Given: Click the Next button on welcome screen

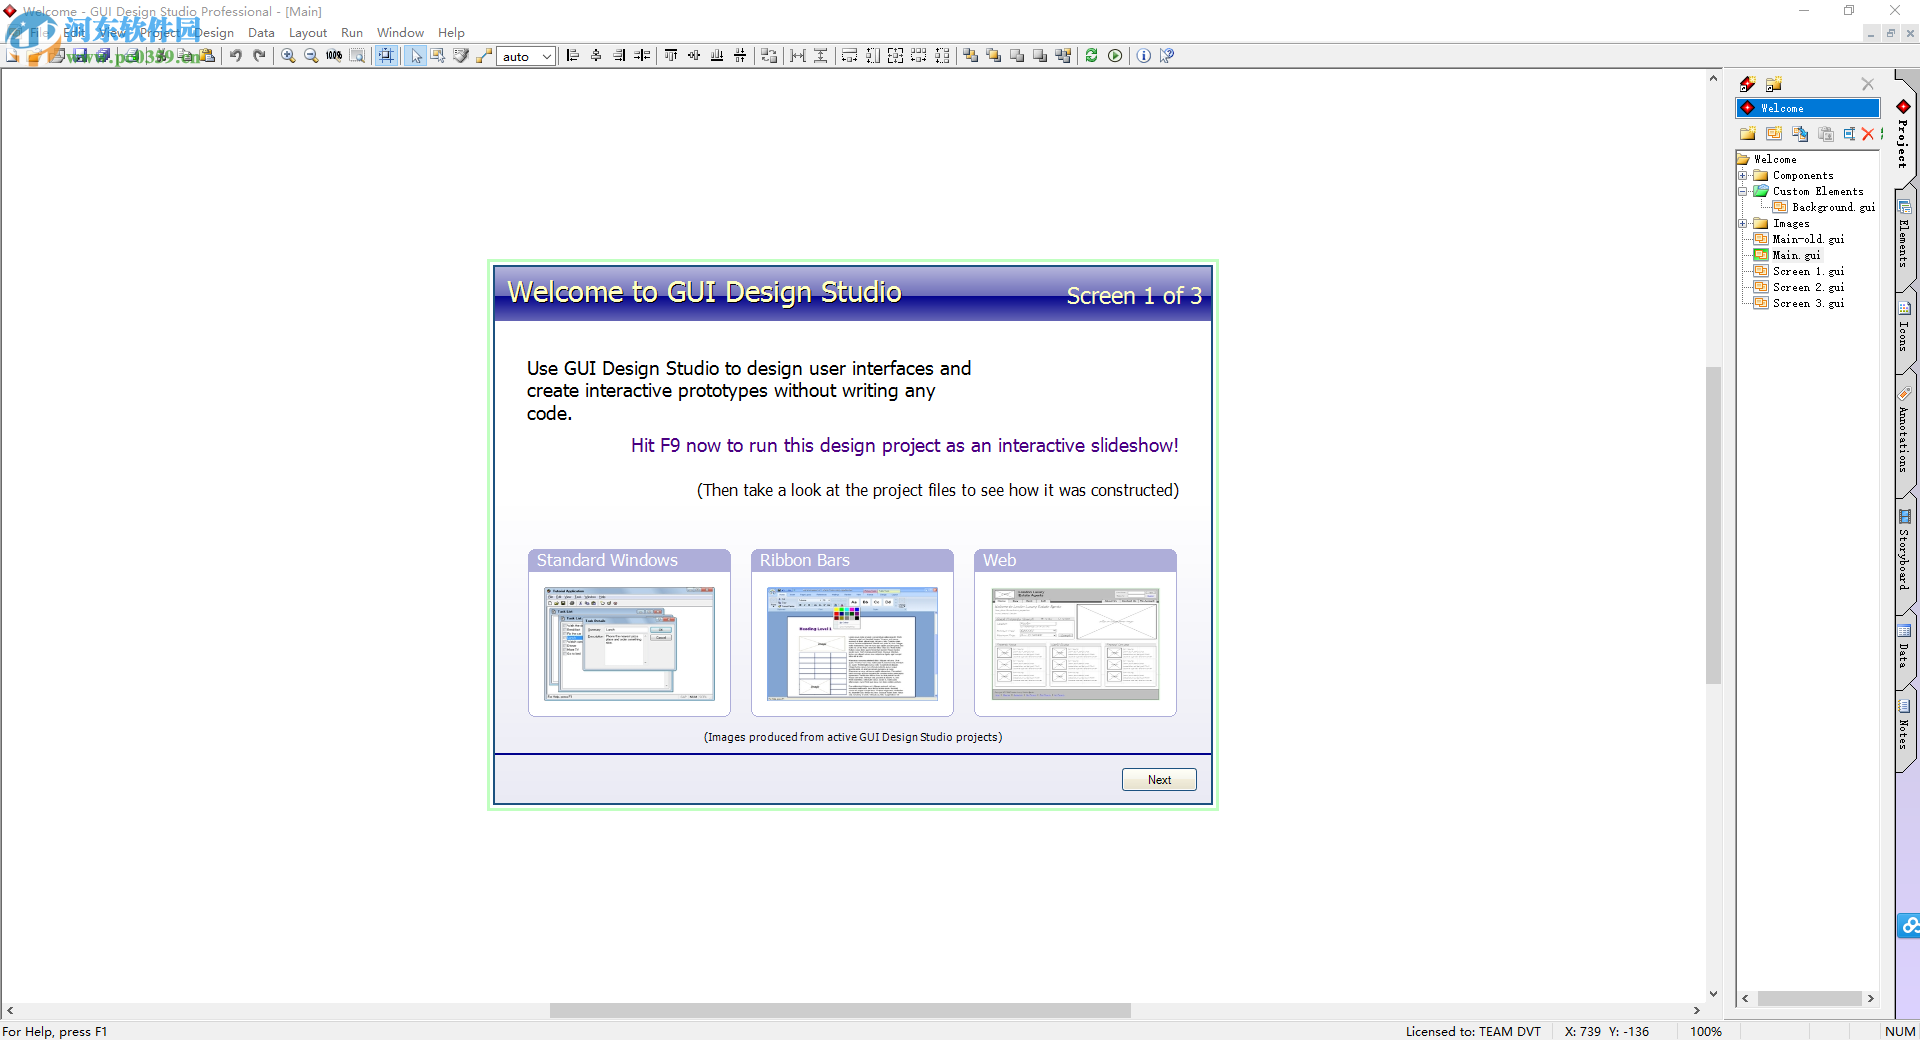Looking at the screenshot, I should coord(1159,780).
